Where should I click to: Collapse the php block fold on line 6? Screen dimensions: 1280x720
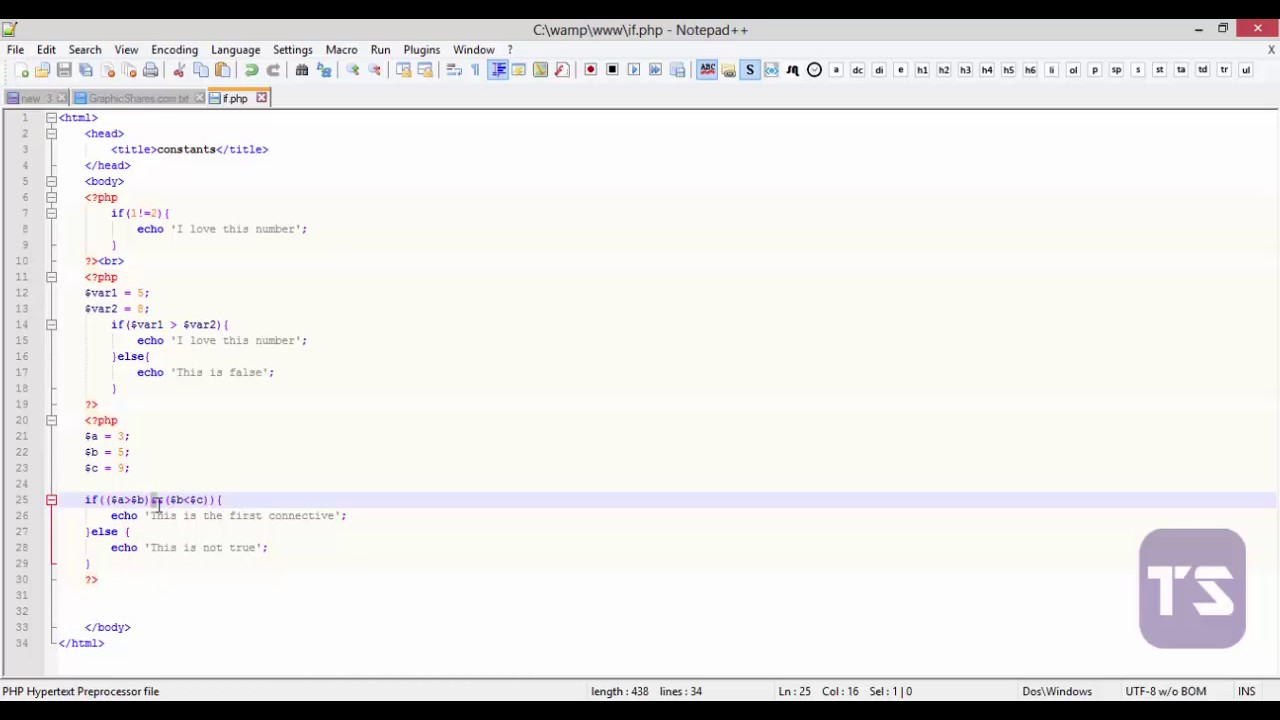pos(51,198)
